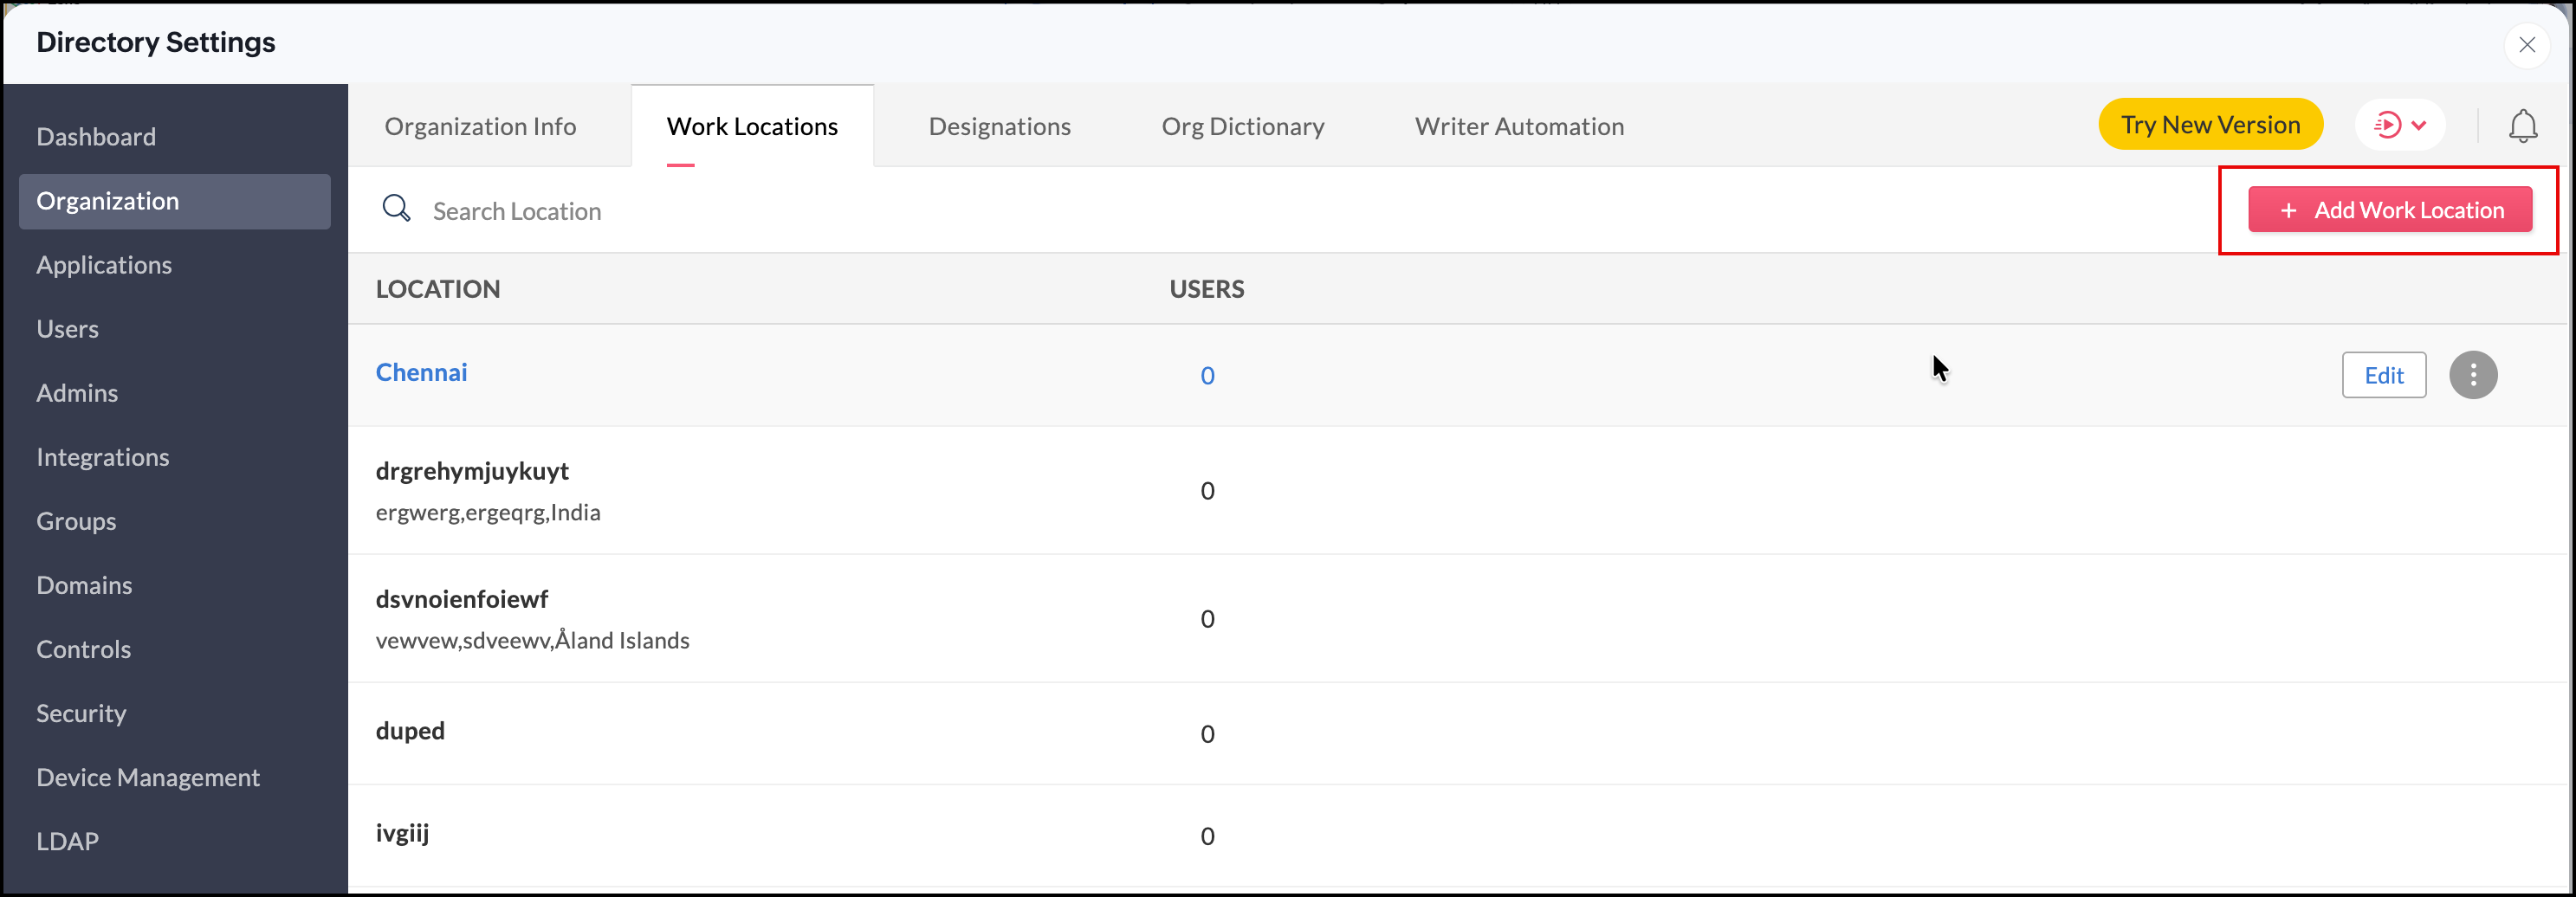
Task: Click the Chennai users count link
Action: pos(1207,376)
